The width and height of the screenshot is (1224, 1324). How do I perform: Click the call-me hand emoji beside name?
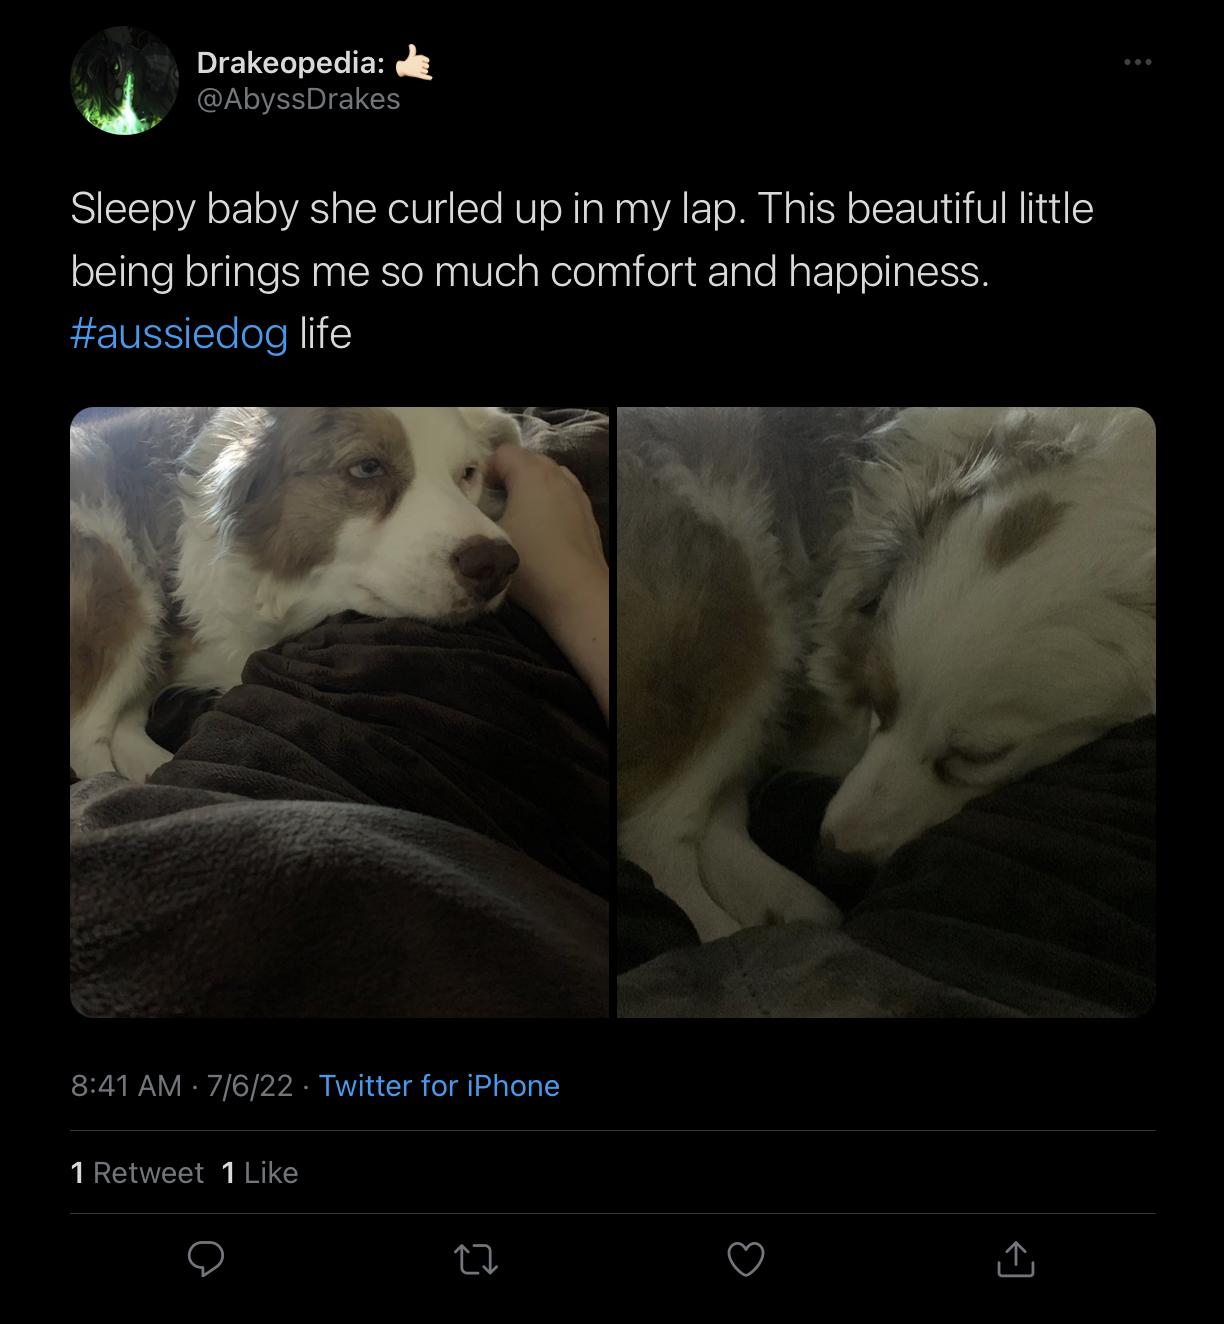click(x=414, y=62)
